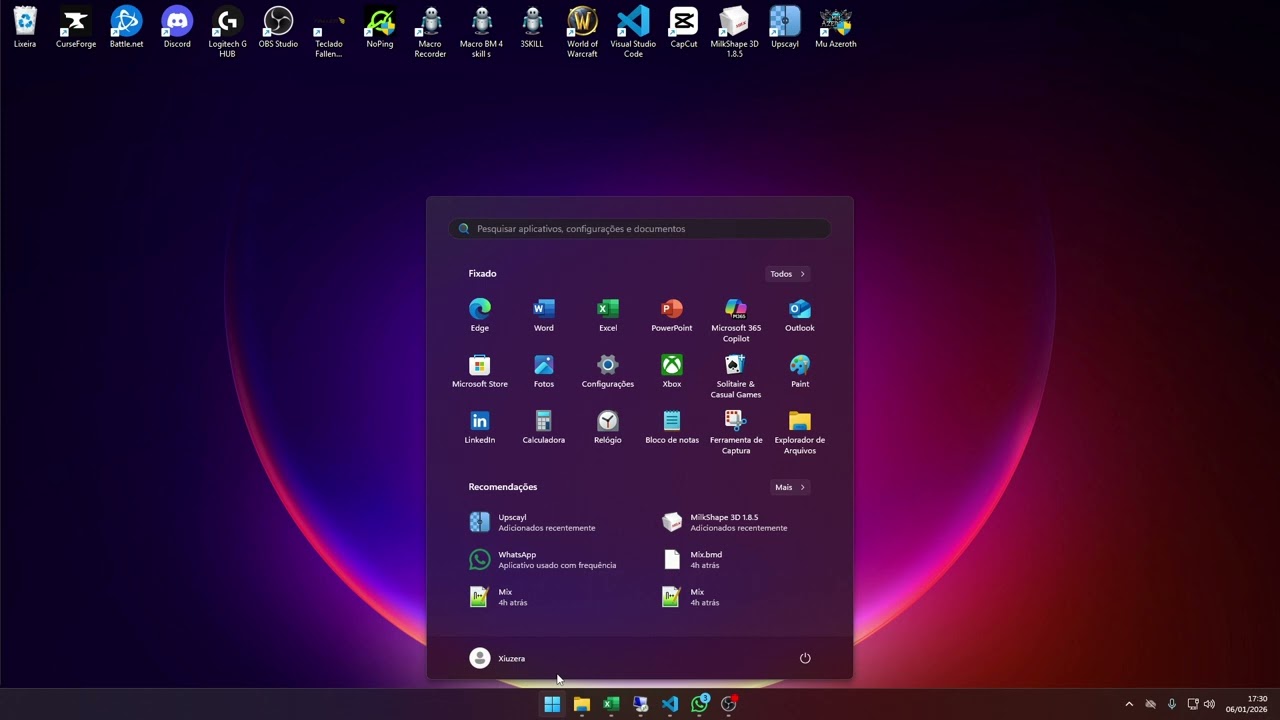
Task: Open the power options button
Action: click(x=805, y=658)
